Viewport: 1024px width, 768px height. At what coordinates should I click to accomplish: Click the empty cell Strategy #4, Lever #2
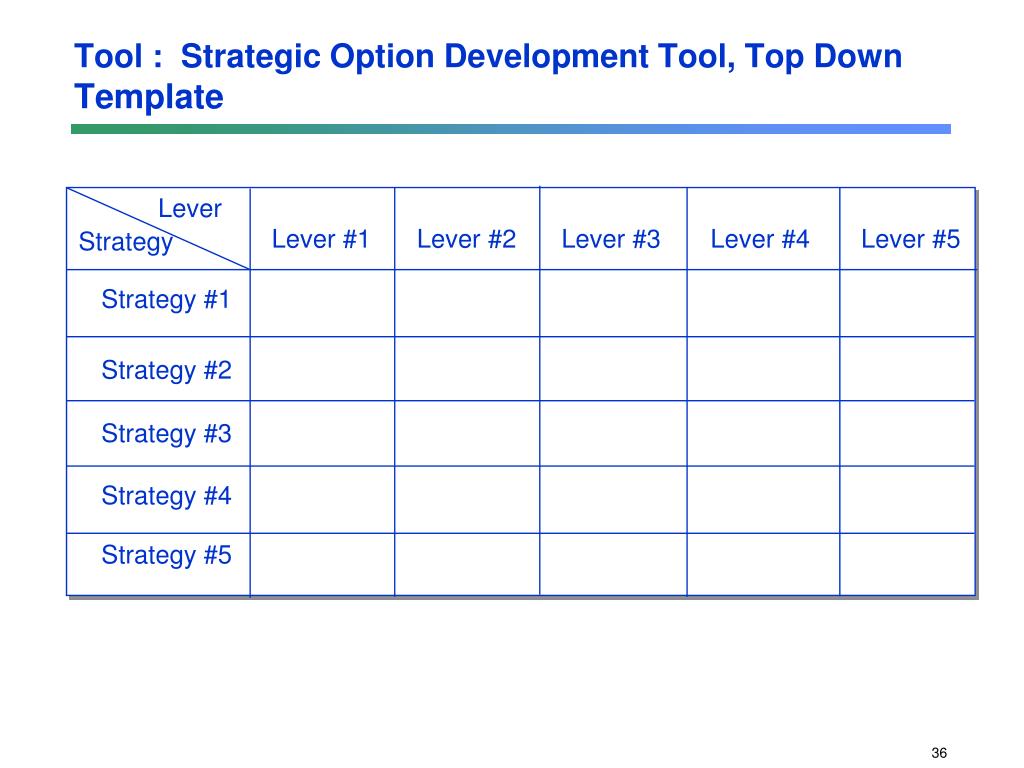tap(467, 500)
